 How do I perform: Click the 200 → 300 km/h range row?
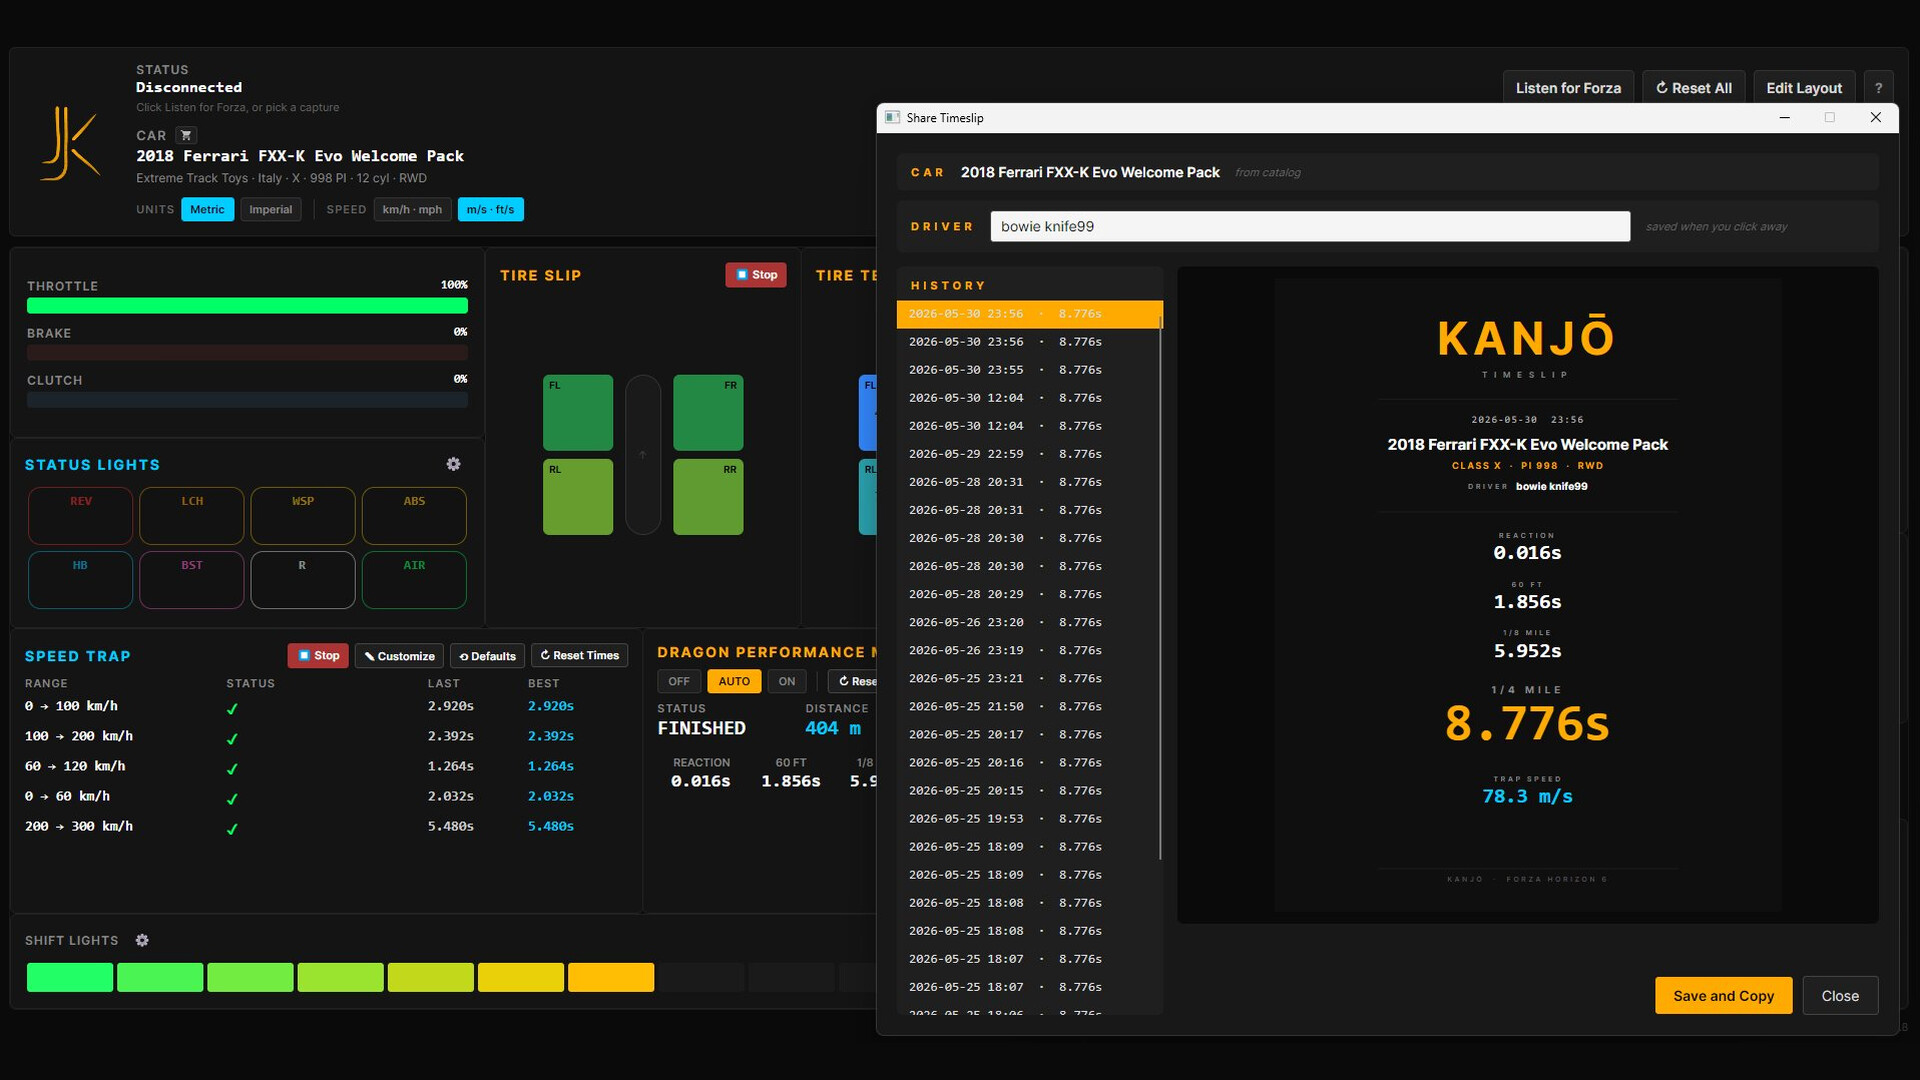pyautogui.click(x=325, y=826)
